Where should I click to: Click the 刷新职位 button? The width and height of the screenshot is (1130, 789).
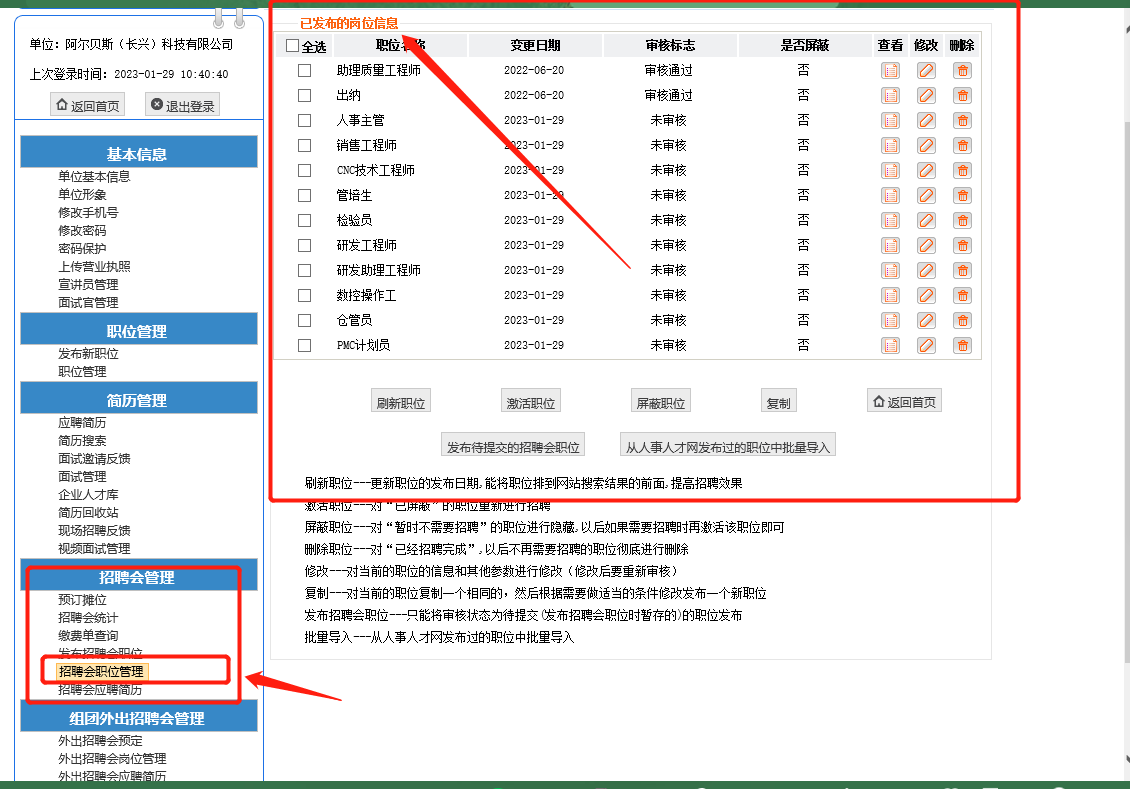tap(401, 402)
